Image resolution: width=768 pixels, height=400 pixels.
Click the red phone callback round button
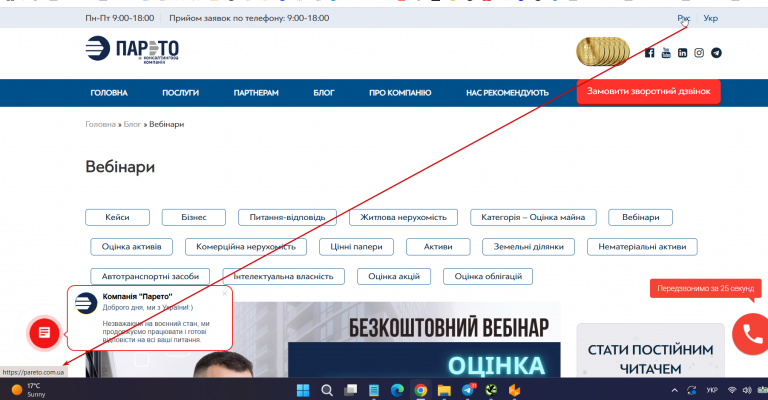(x=751, y=334)
